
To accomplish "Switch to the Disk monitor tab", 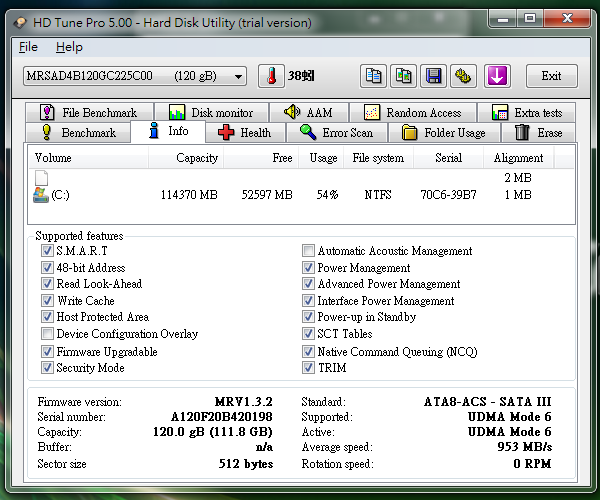I will pos(211,113).
